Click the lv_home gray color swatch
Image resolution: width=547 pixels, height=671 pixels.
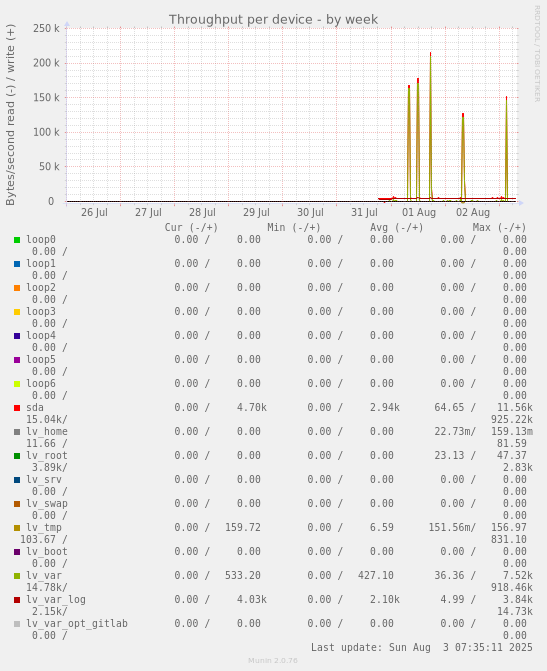(17, 432)
